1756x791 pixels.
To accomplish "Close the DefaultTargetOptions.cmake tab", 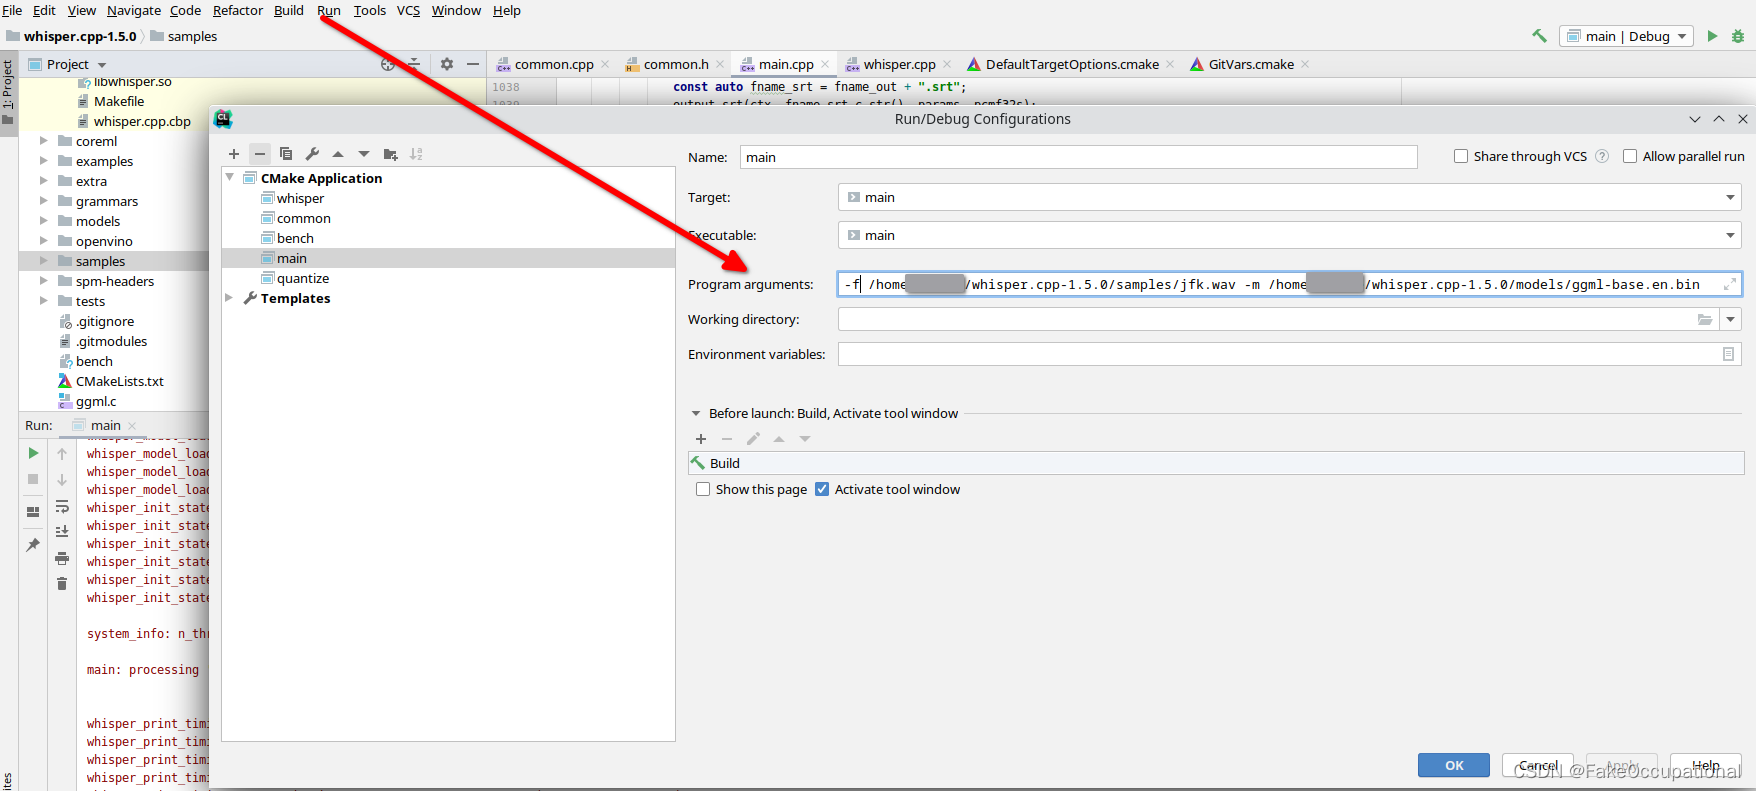I will (1170, 64).
